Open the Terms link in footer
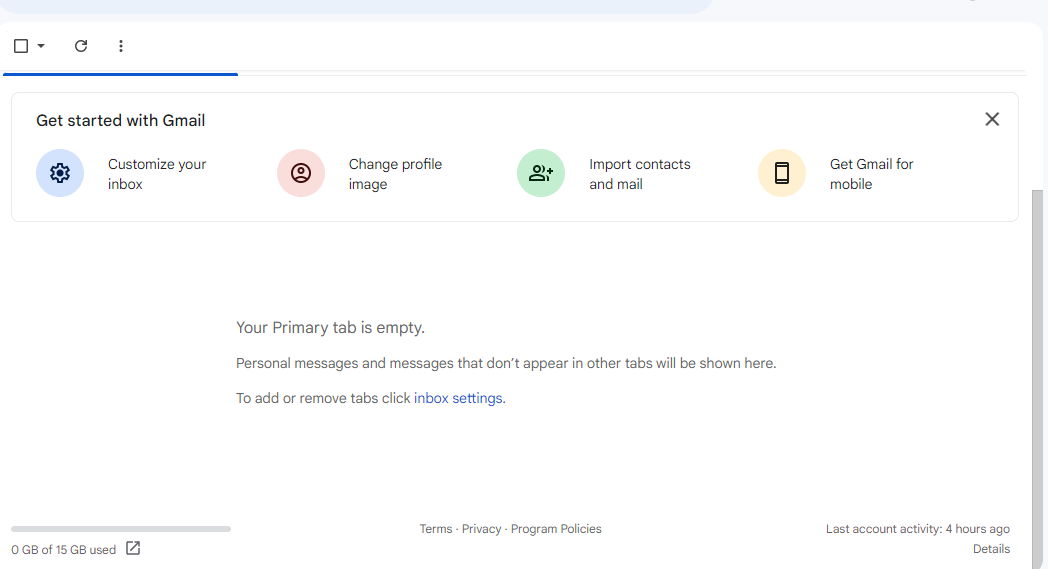The width and height of the screenshot is (1048, 569). (436, 529)
